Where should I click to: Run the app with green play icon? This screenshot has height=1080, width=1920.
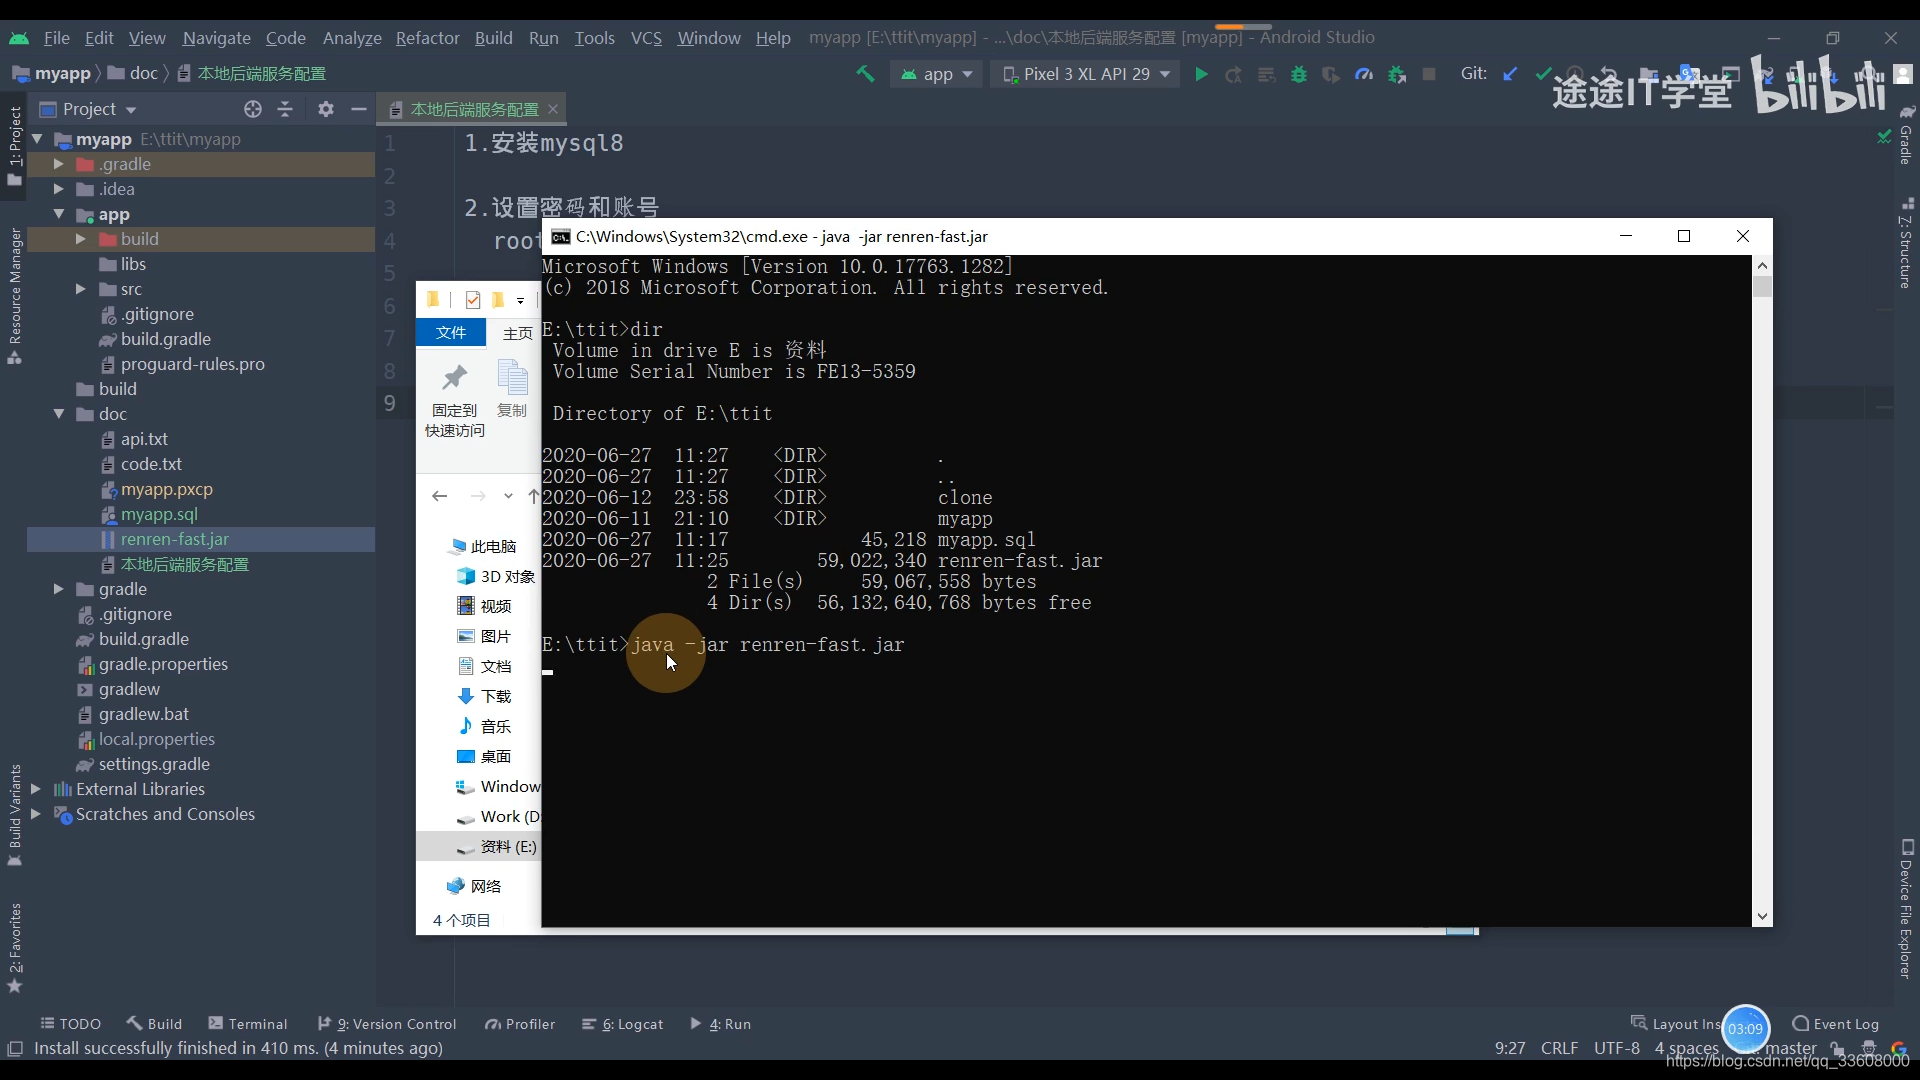(x=1201, y=74)
